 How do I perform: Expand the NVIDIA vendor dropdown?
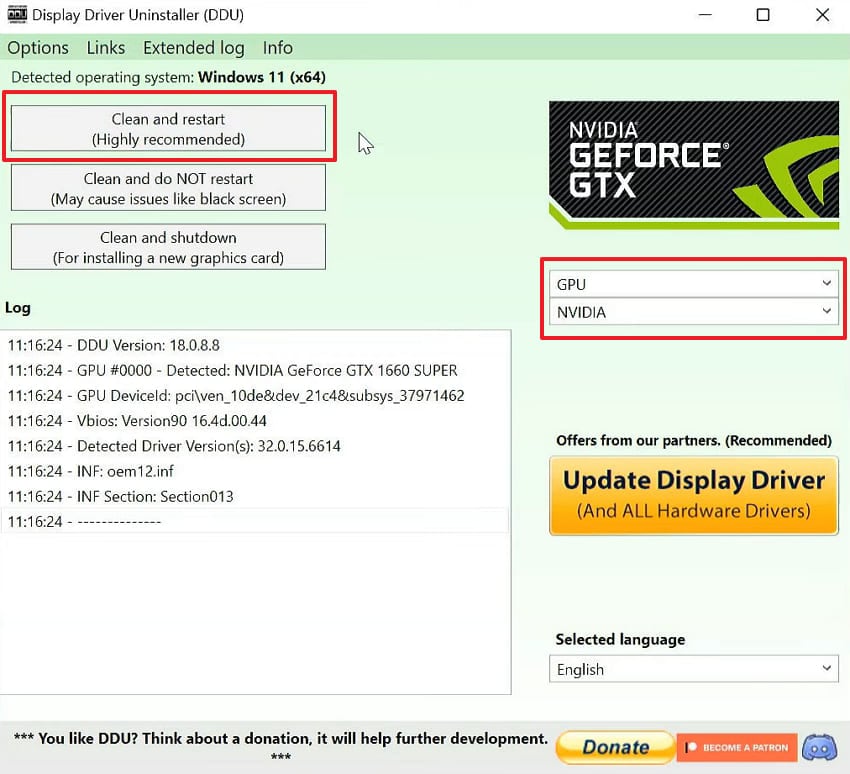pos(693,312)
